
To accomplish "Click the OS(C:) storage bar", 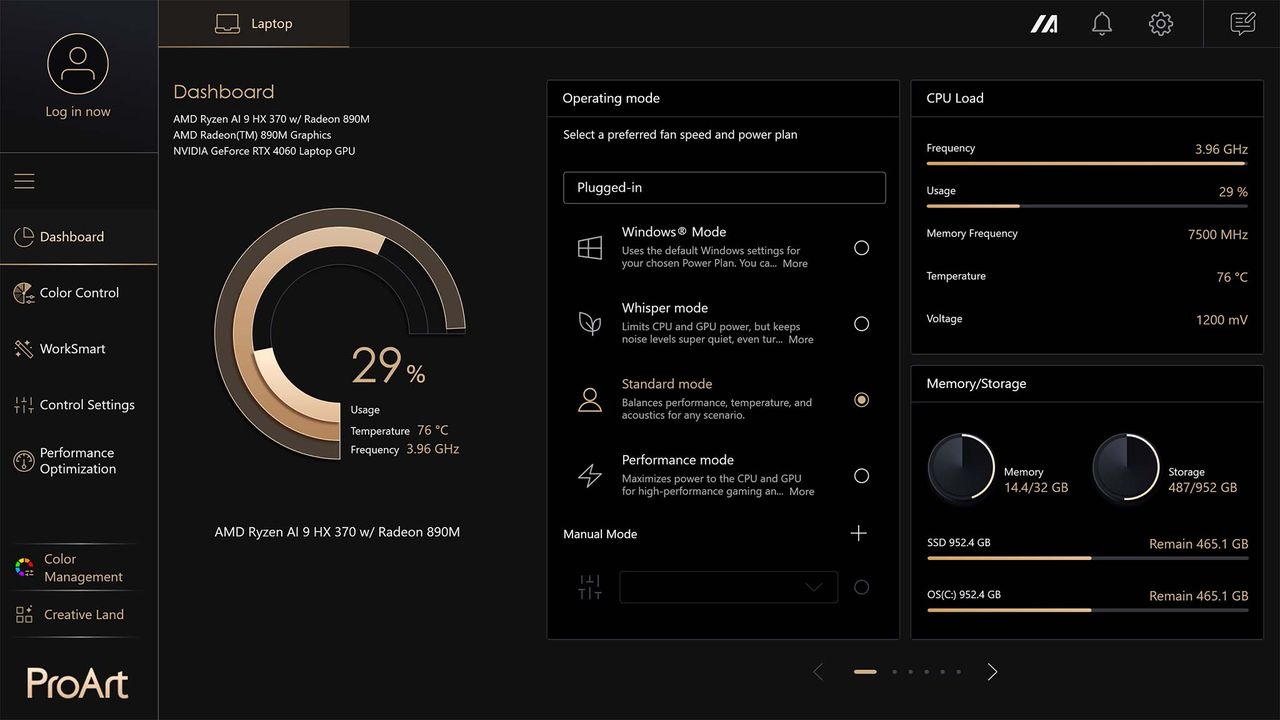I will [x=1087, y=610].
